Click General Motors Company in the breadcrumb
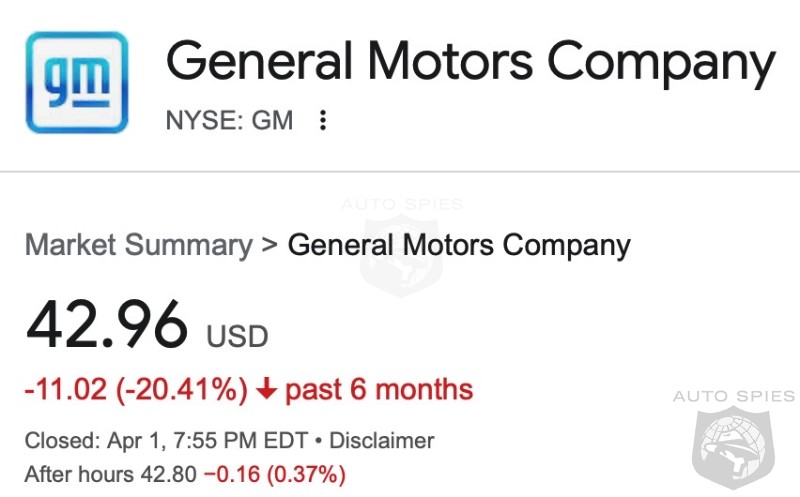800x497 pixels. (459, 245)
